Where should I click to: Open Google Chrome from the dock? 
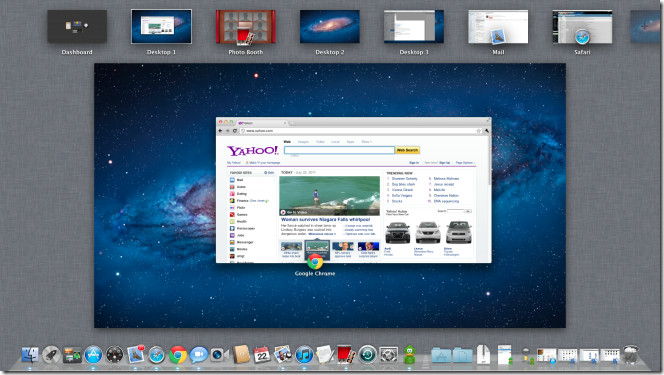coord(178,355)
